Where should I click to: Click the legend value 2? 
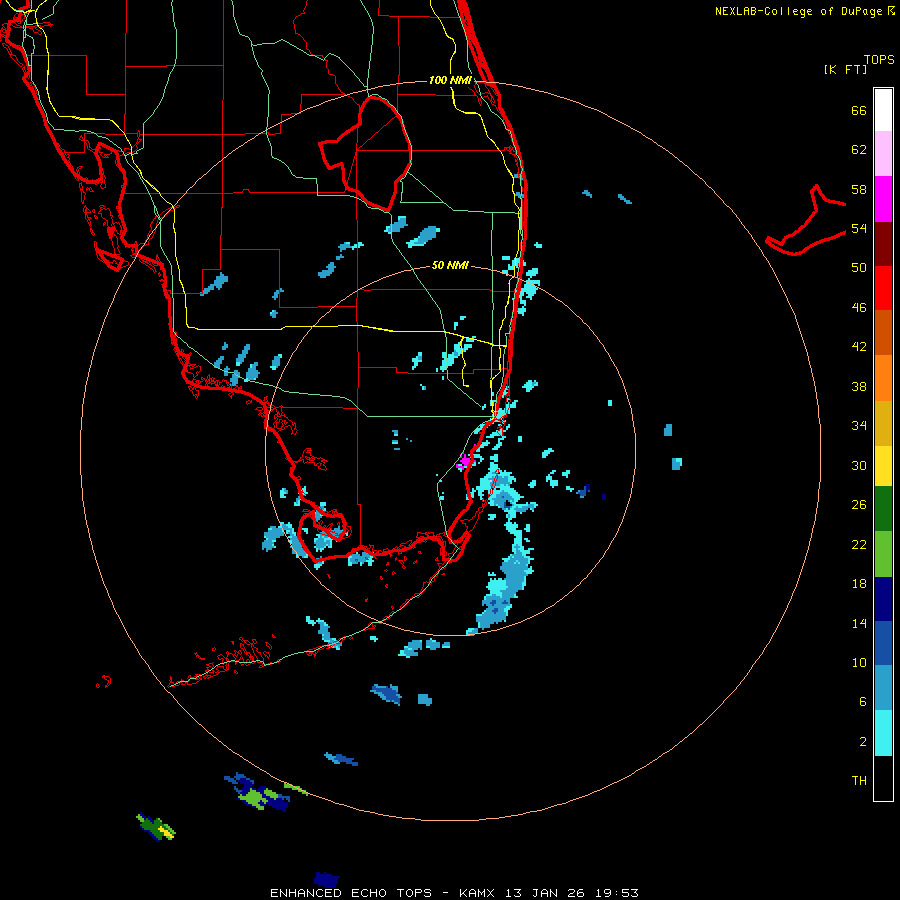pyautogui.click(x=863, y=742)
